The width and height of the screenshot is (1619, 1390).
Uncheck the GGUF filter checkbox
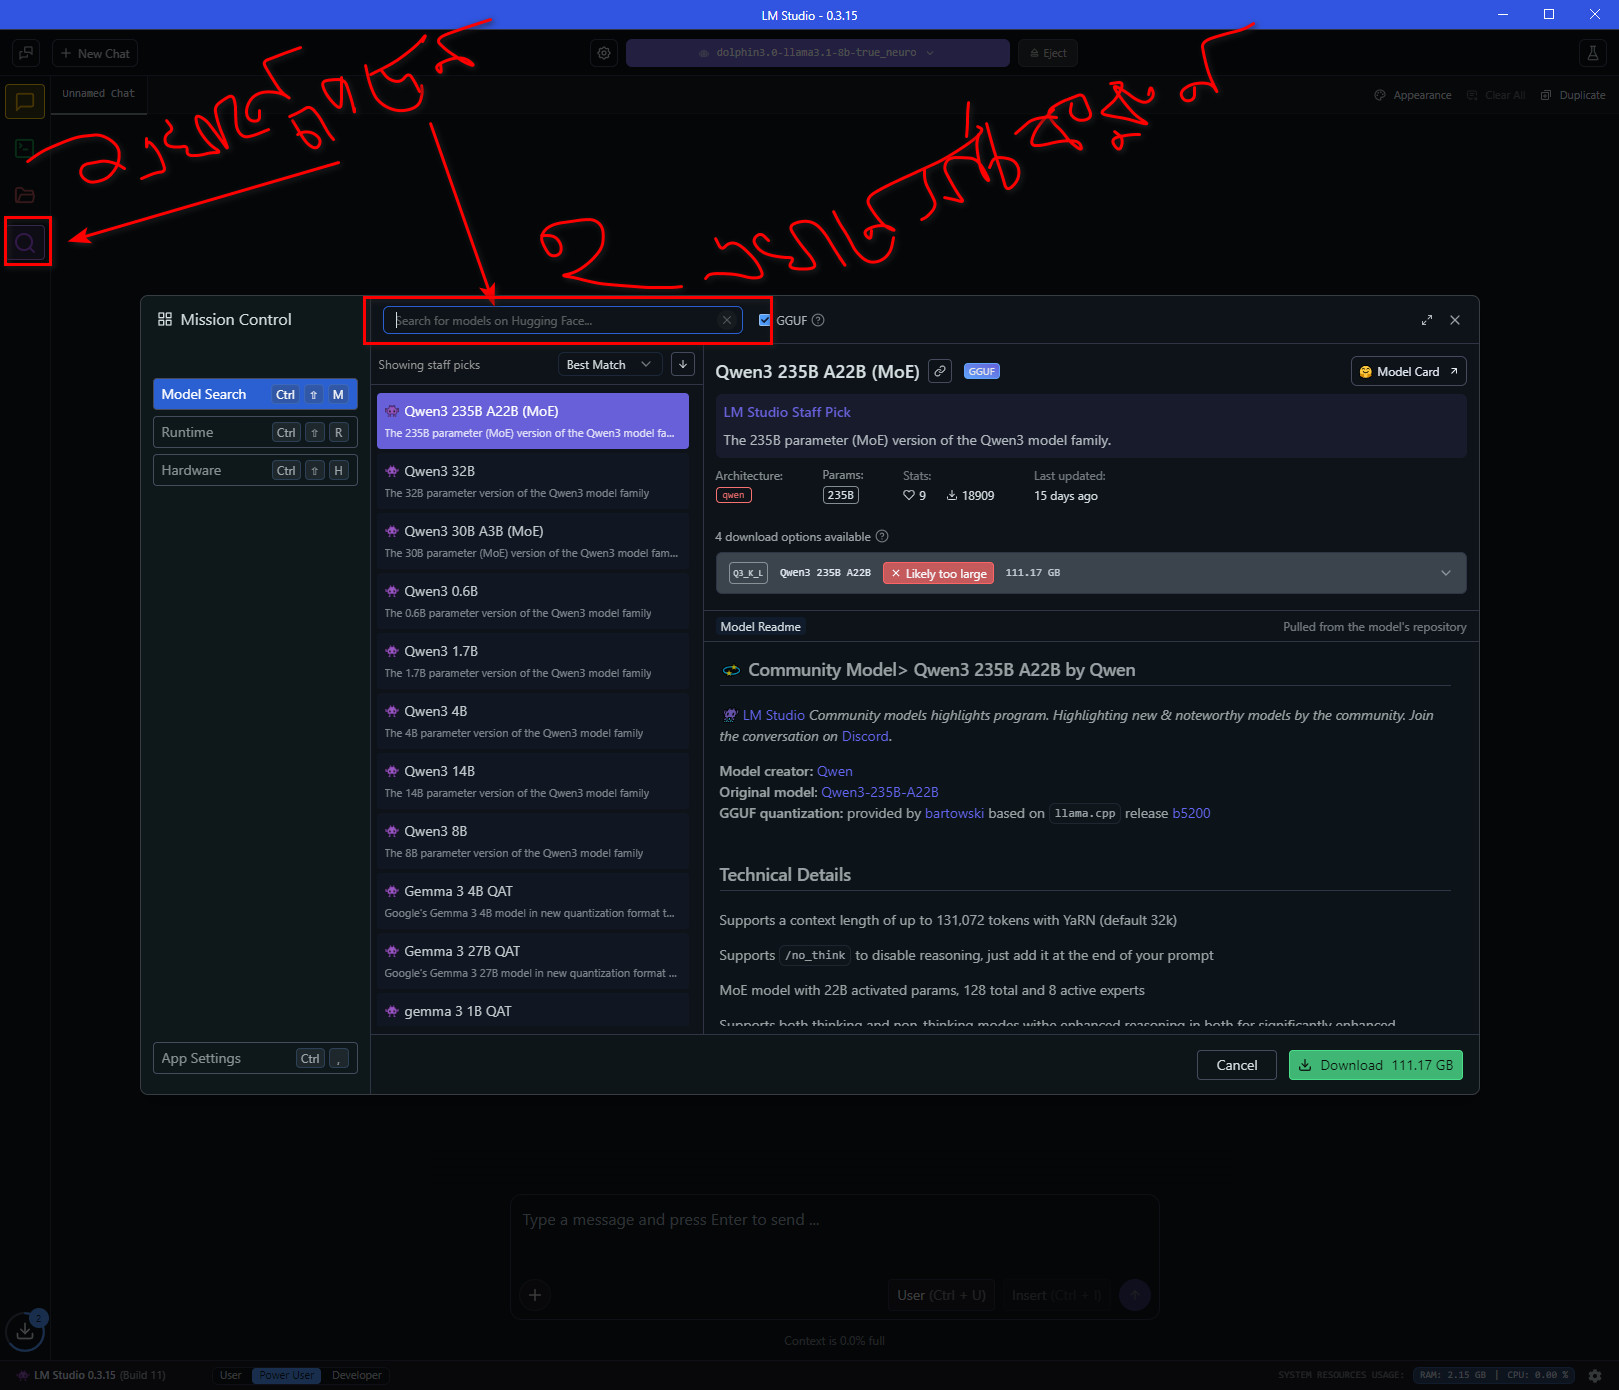765,320
